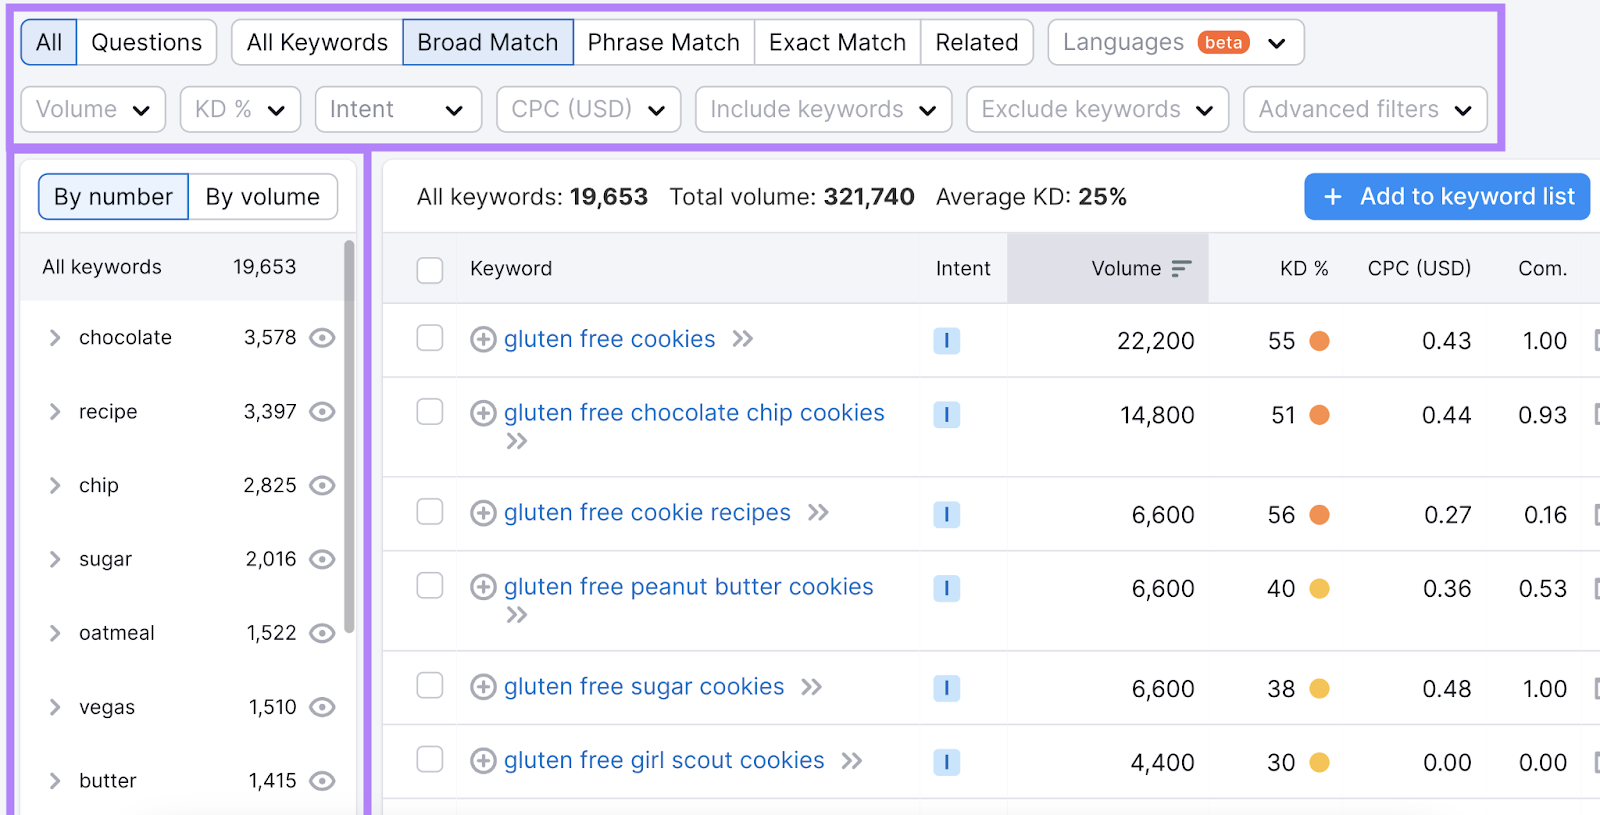Viewport: 1600px width, 815px height.
Task: Click the Intent badge on the sugar cookies row
Action: (946, 688)
